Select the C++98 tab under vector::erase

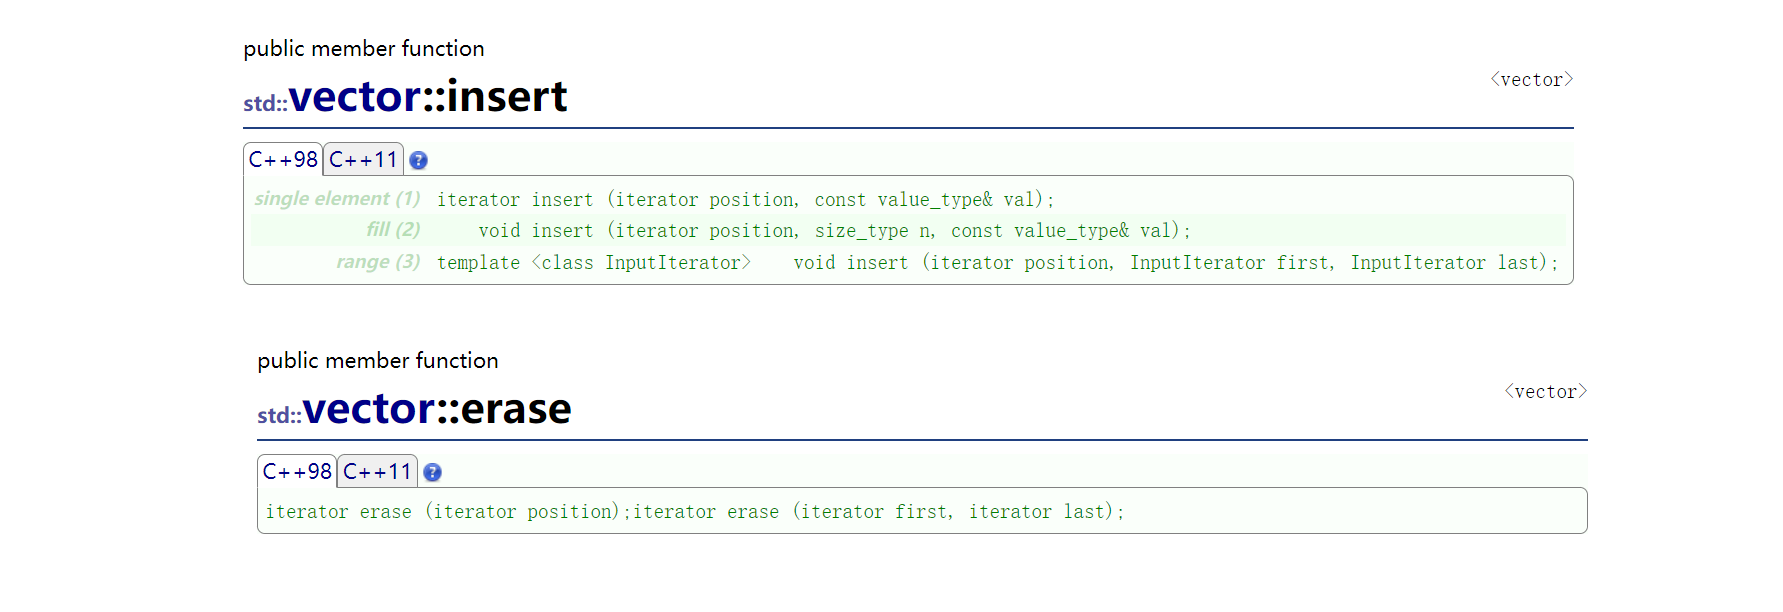tap(297, 472)
